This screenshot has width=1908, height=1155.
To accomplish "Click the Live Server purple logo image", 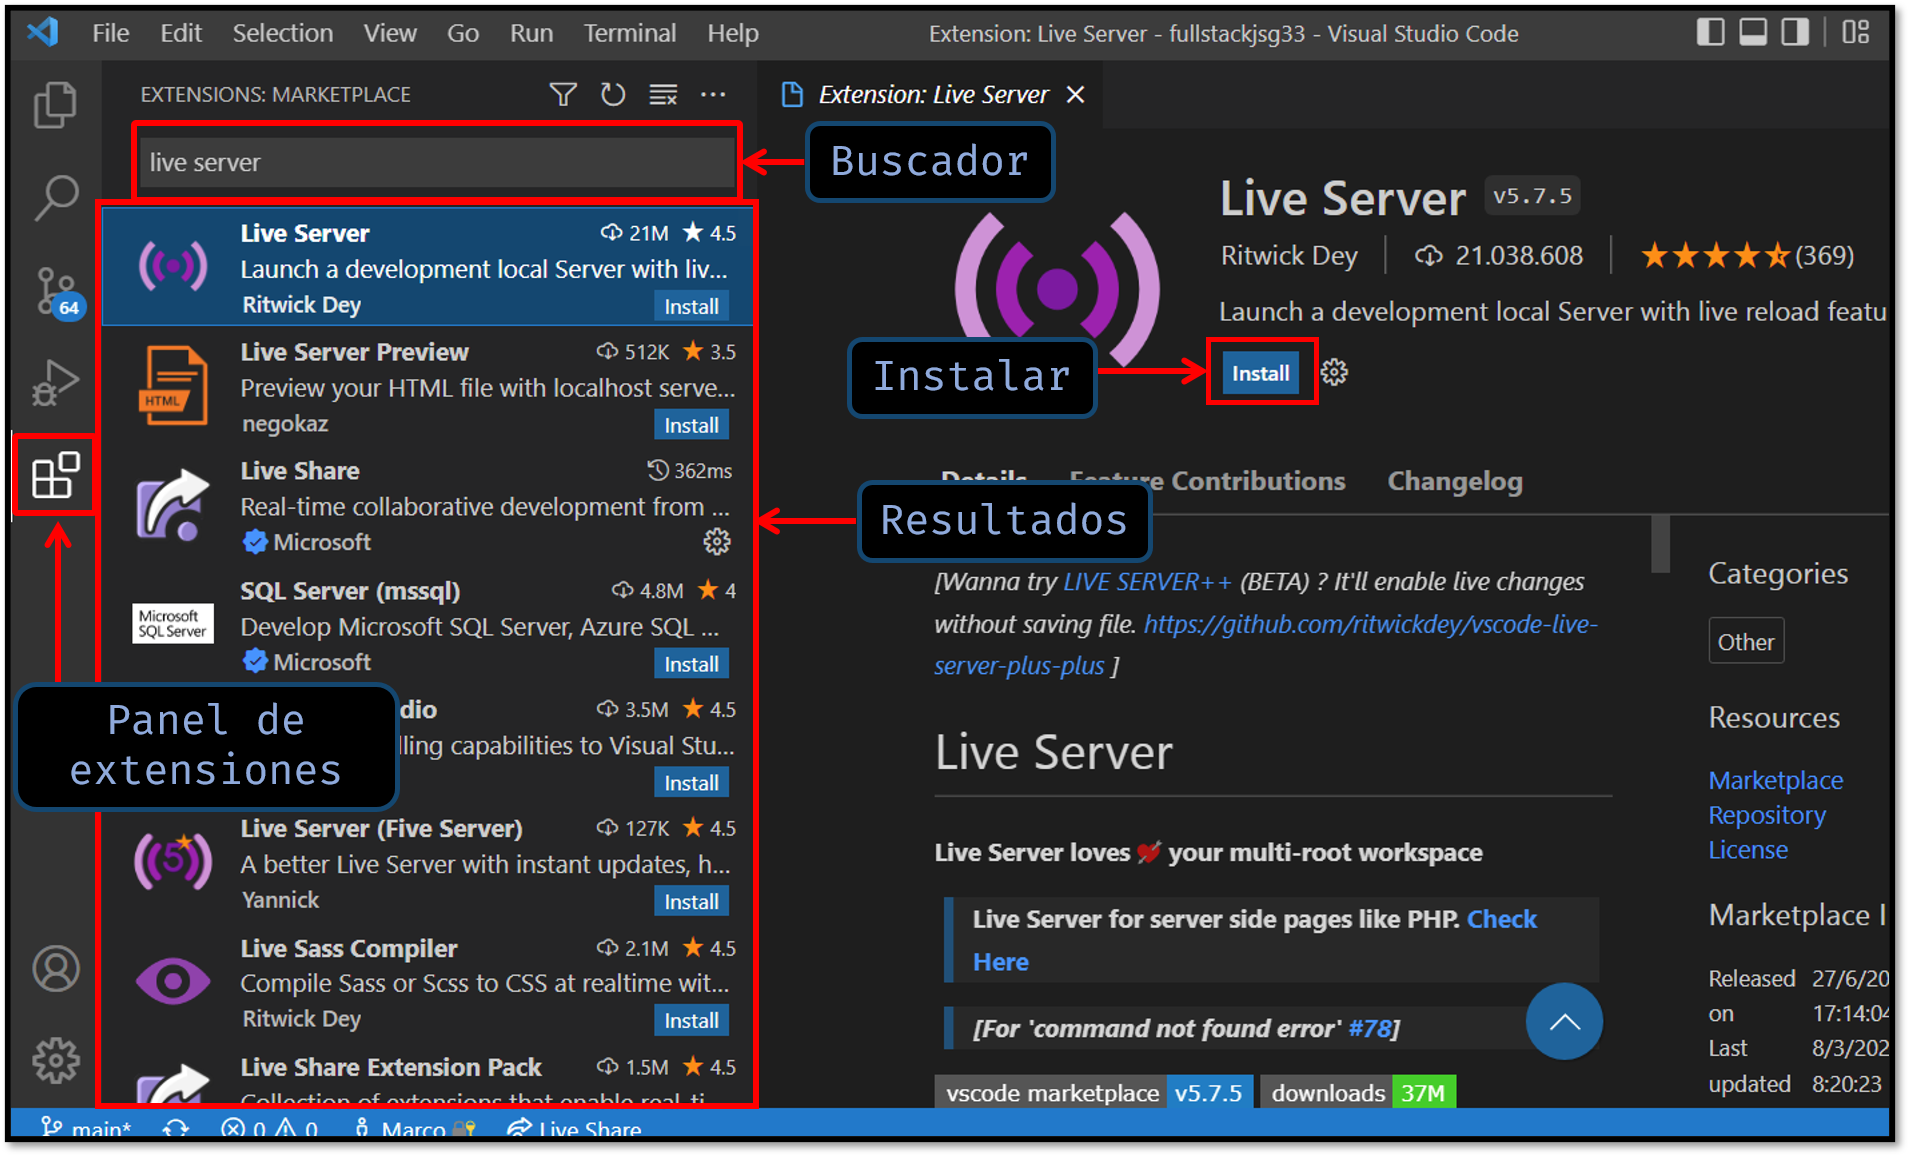I will pos(1057,289).
